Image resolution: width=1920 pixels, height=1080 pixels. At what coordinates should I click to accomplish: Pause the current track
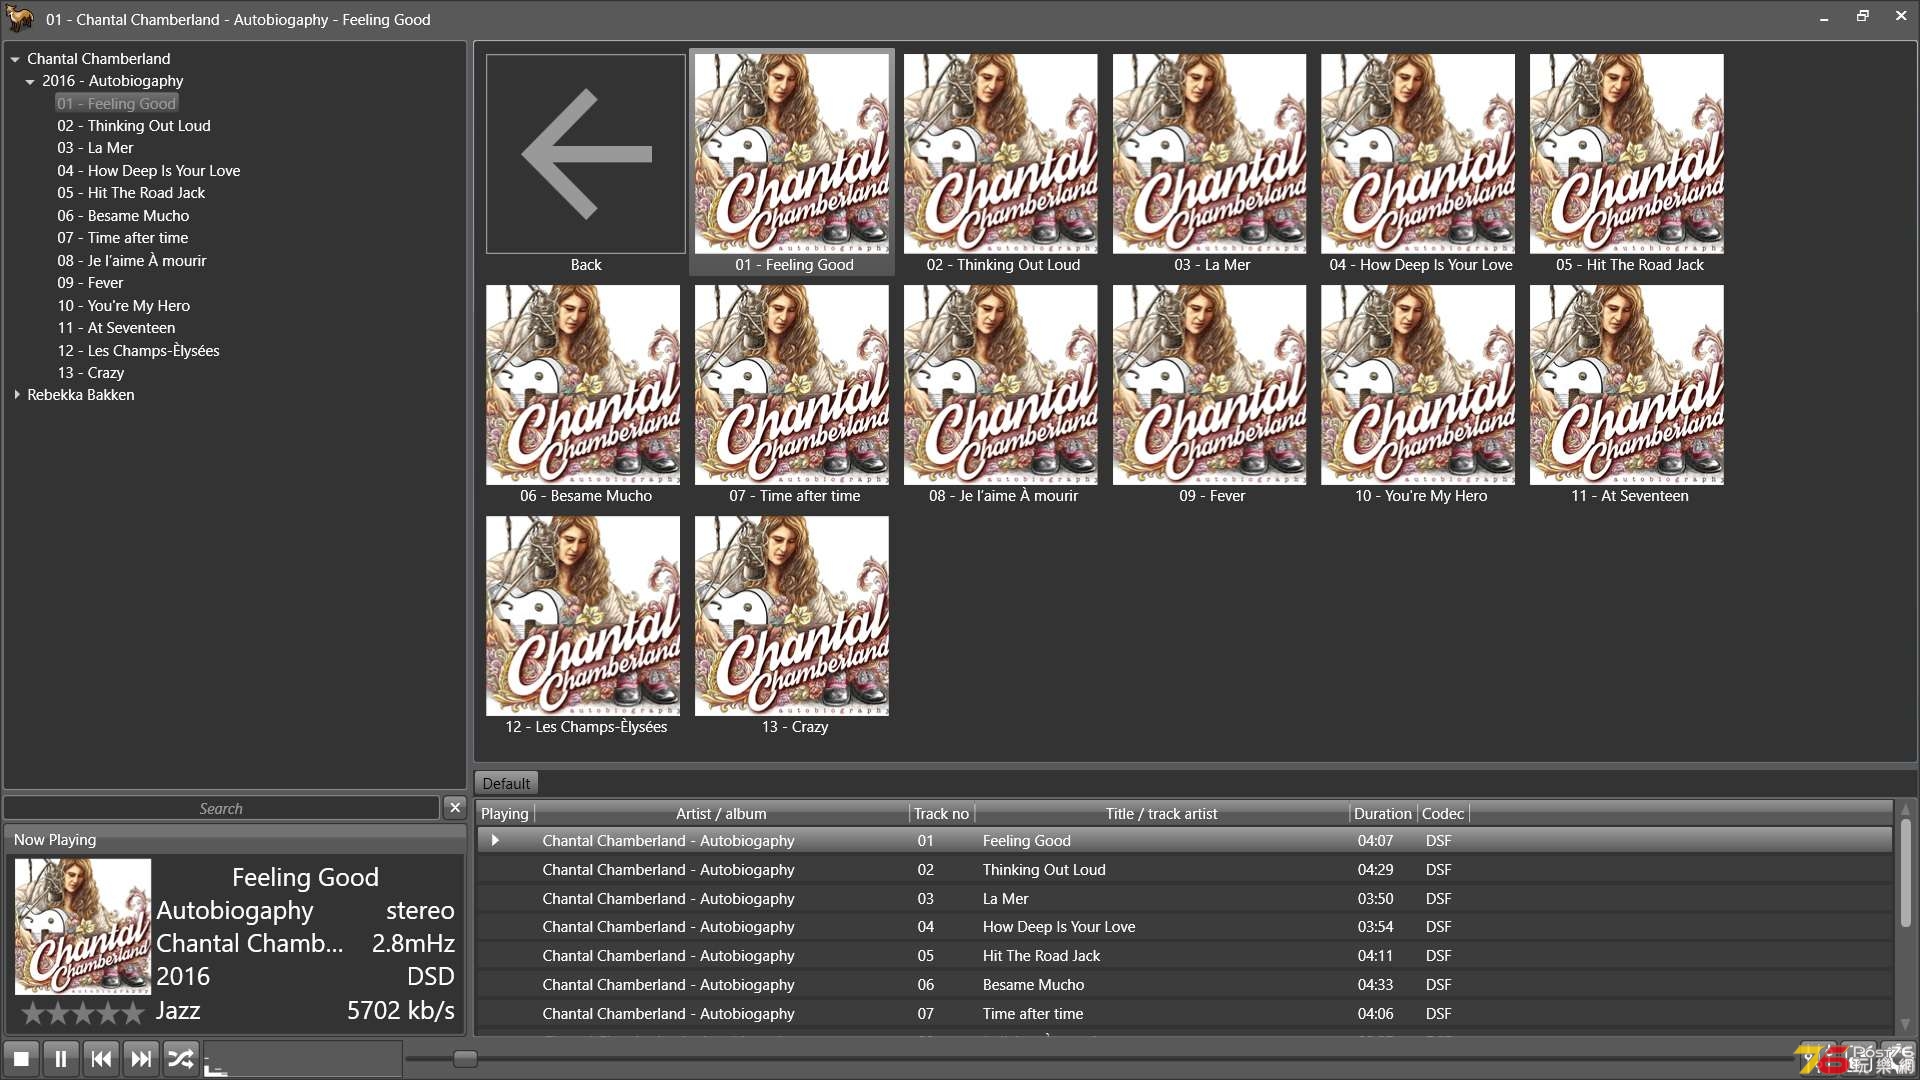point(61,1058)
